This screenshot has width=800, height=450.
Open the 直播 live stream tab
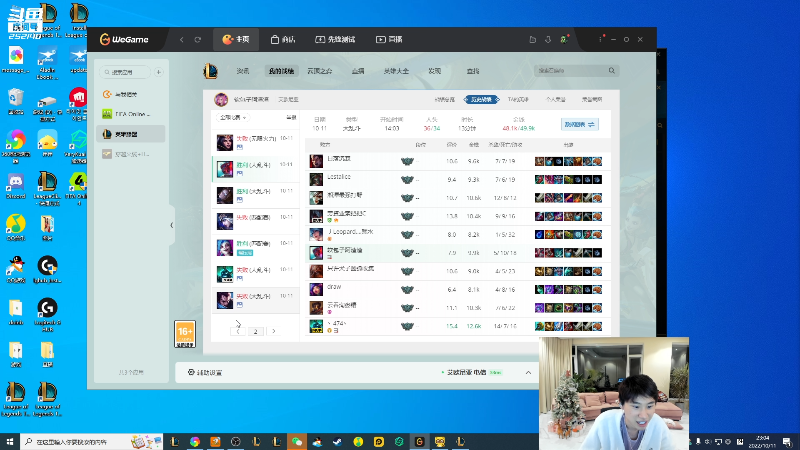coord(389,39)
